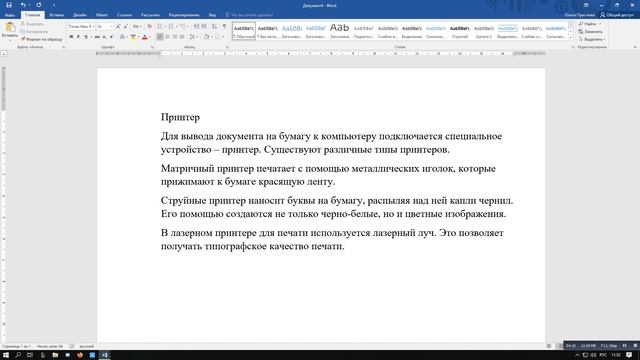Decrease the font size
640x360 pixels.
(126, 27)
